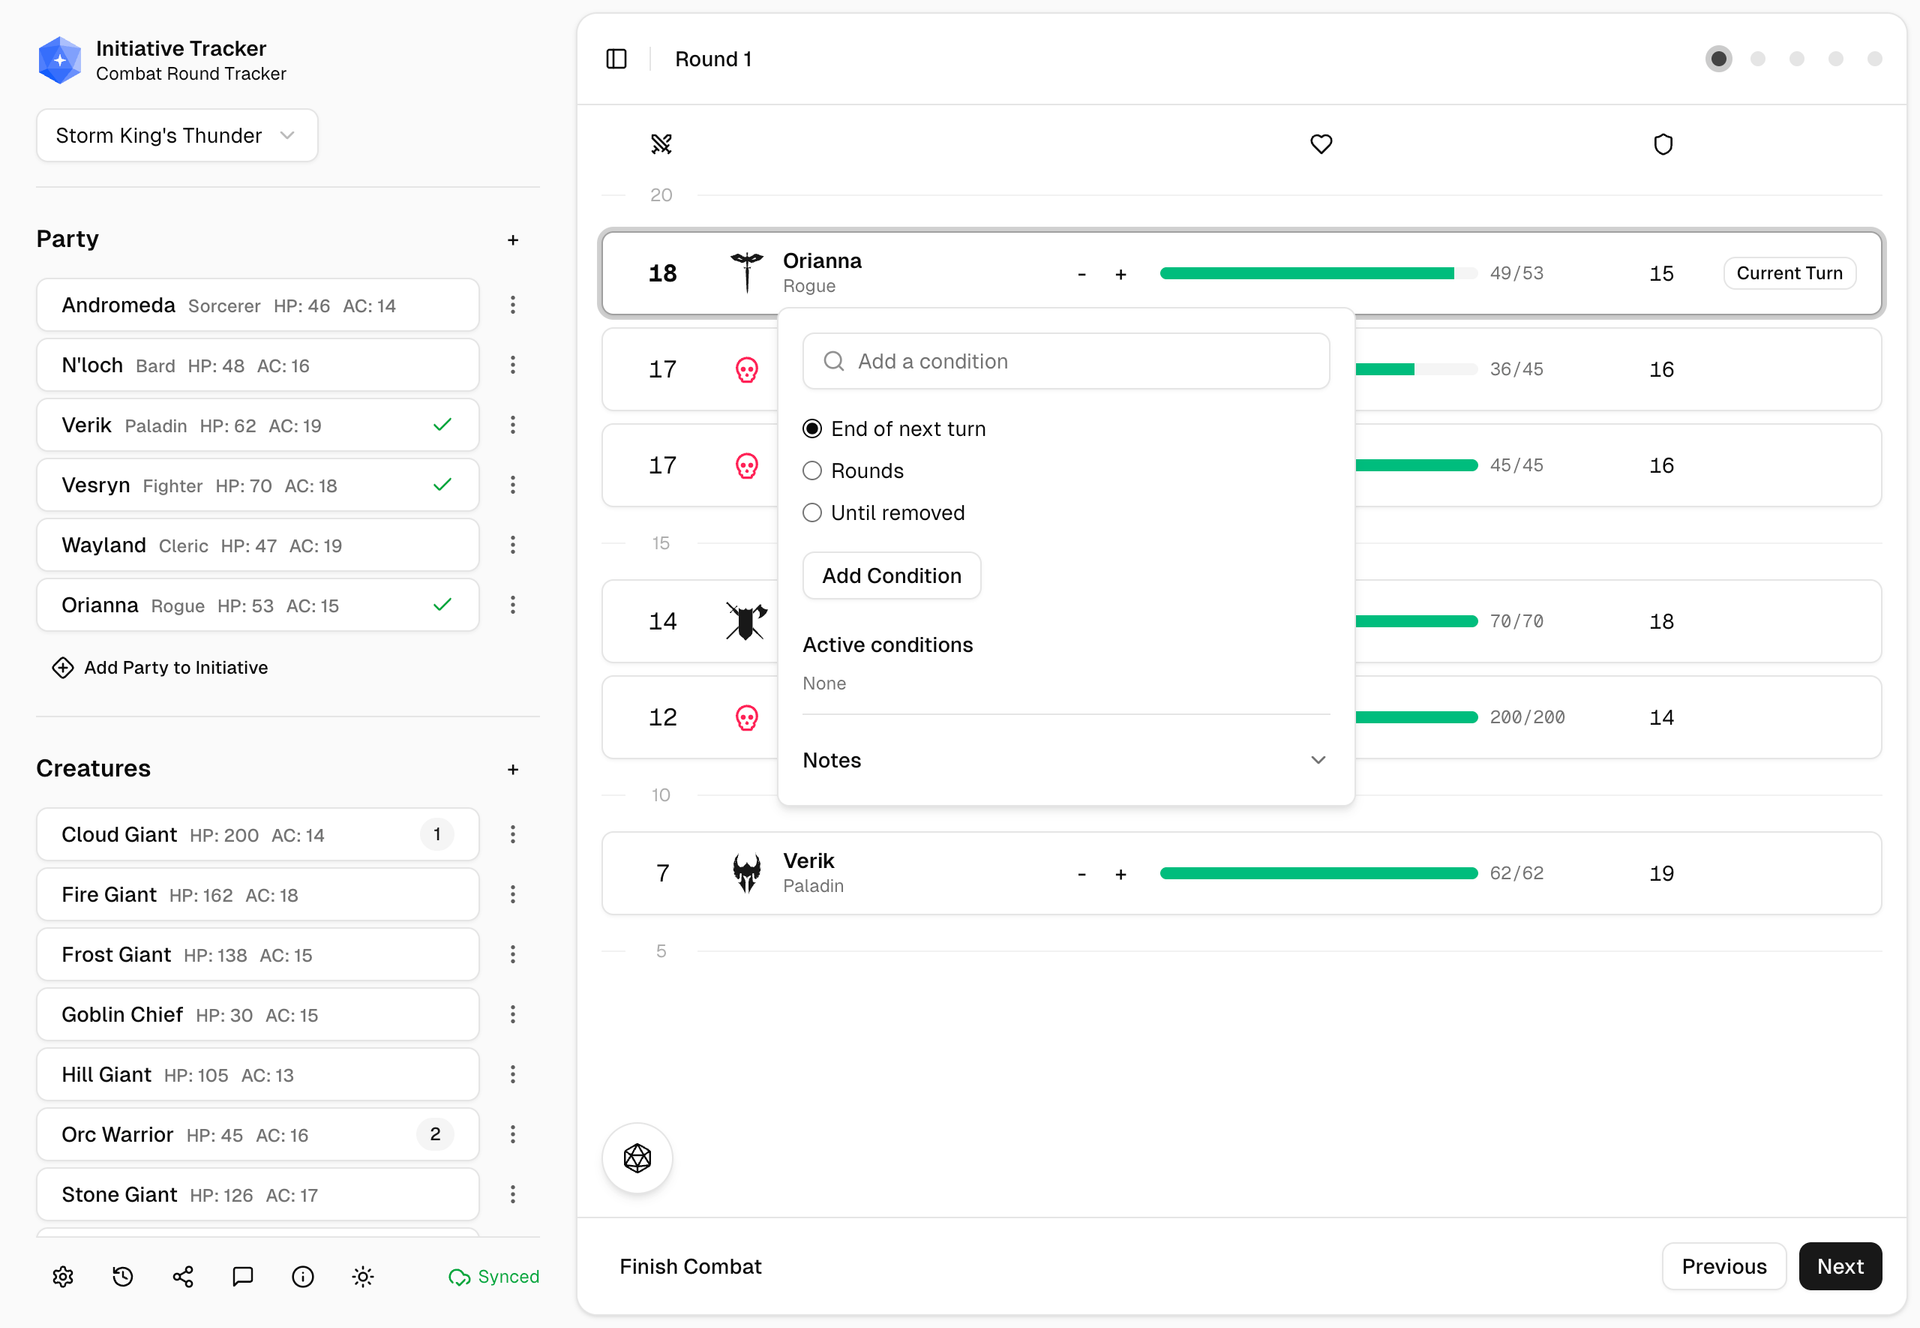Open the d20 dice roller
Viewport: 1920px width, 1328px height.
[x=637, y=1158]
